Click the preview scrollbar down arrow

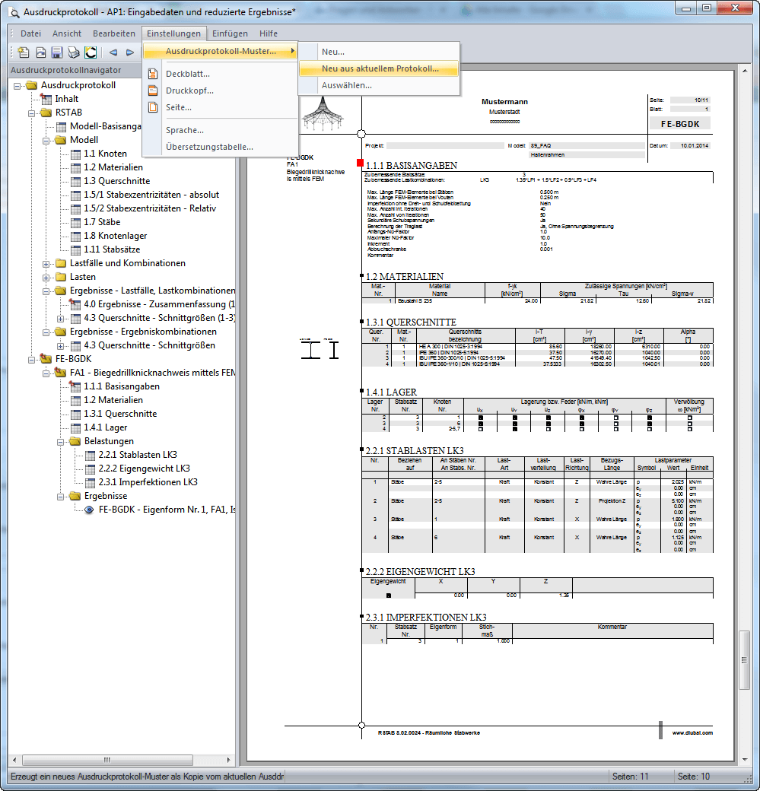[745, 760]
